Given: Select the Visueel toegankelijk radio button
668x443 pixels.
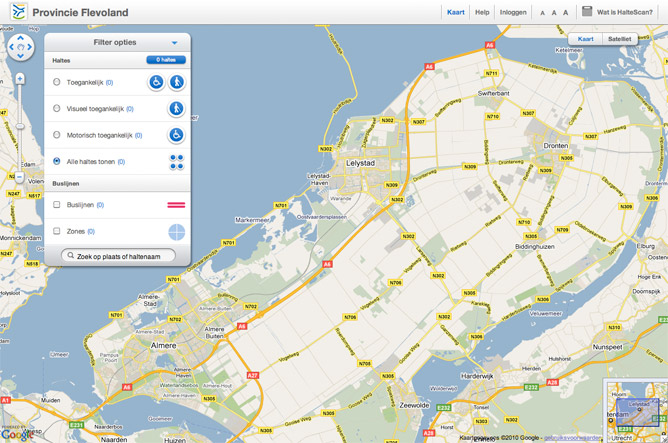Looking at the screenshot, I should pyautogui.click(x=57, y=108).
